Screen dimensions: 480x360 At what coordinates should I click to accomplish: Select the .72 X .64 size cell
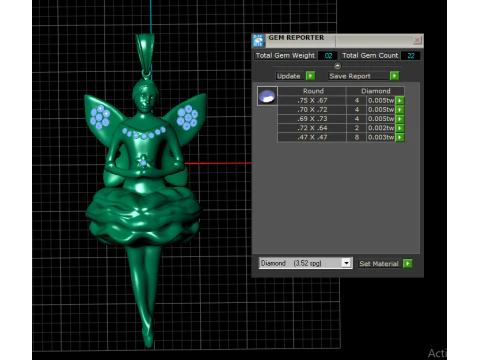312,128
